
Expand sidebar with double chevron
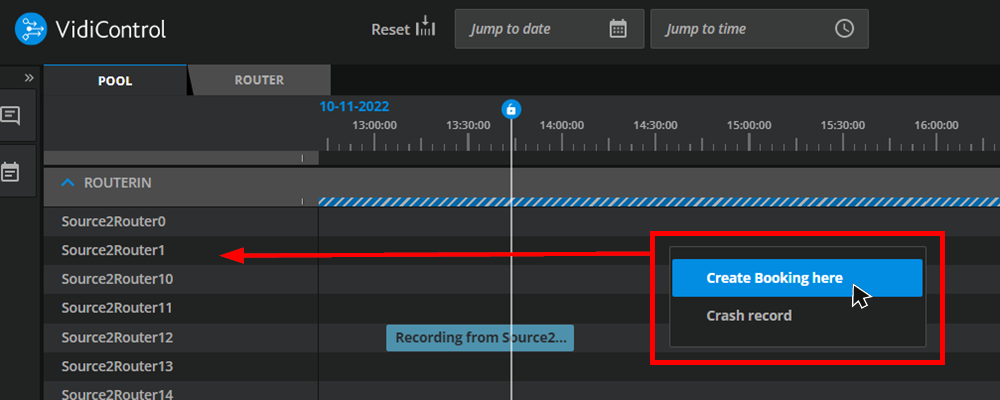click(x=29, y=78)
